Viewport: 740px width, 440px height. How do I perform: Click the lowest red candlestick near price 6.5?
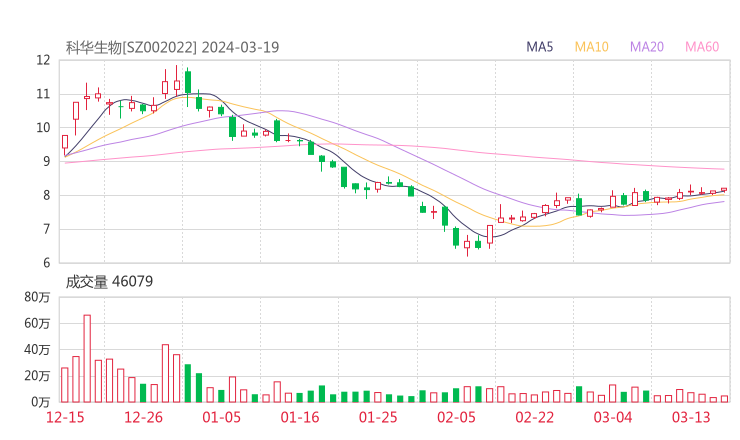467,245
